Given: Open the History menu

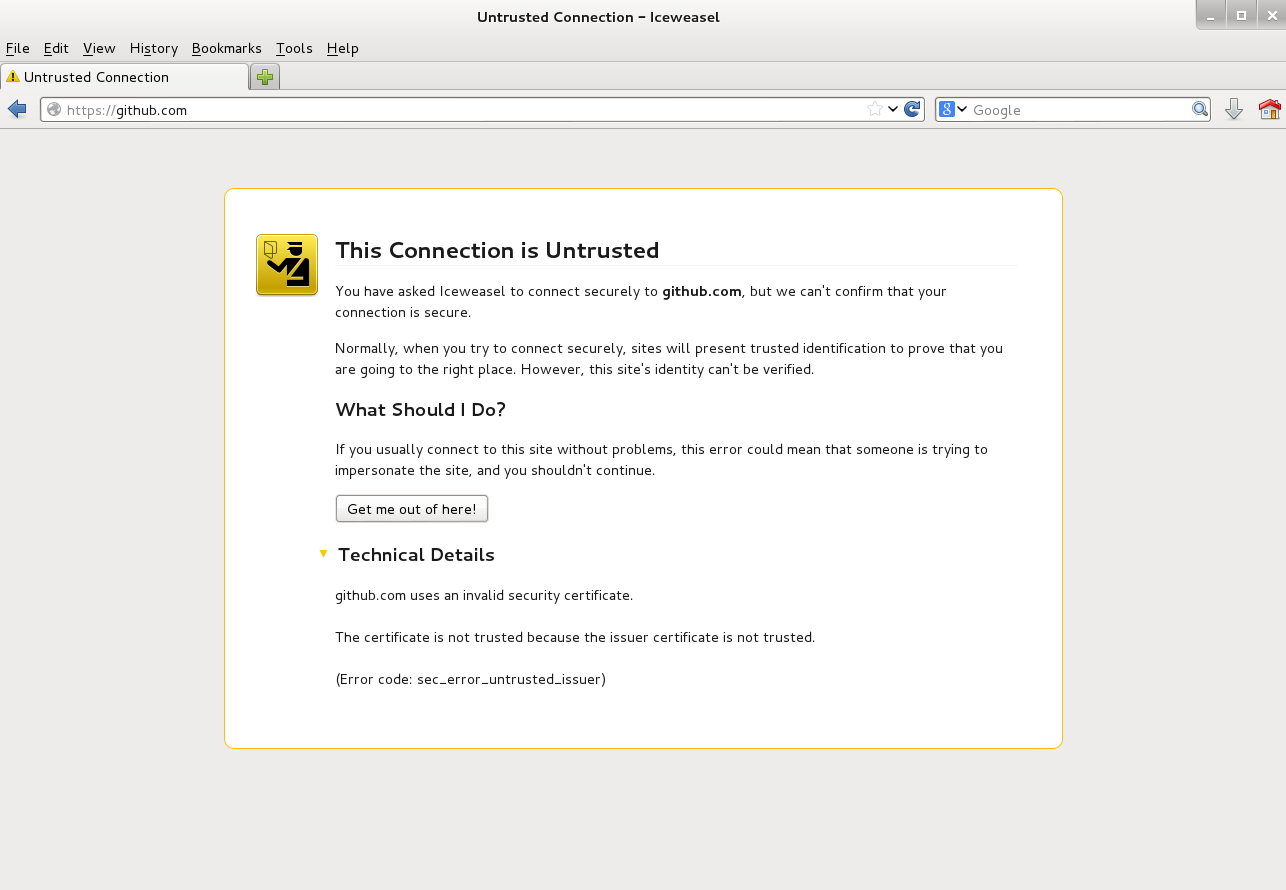Looking at the screenshot, I should point(154,48).
